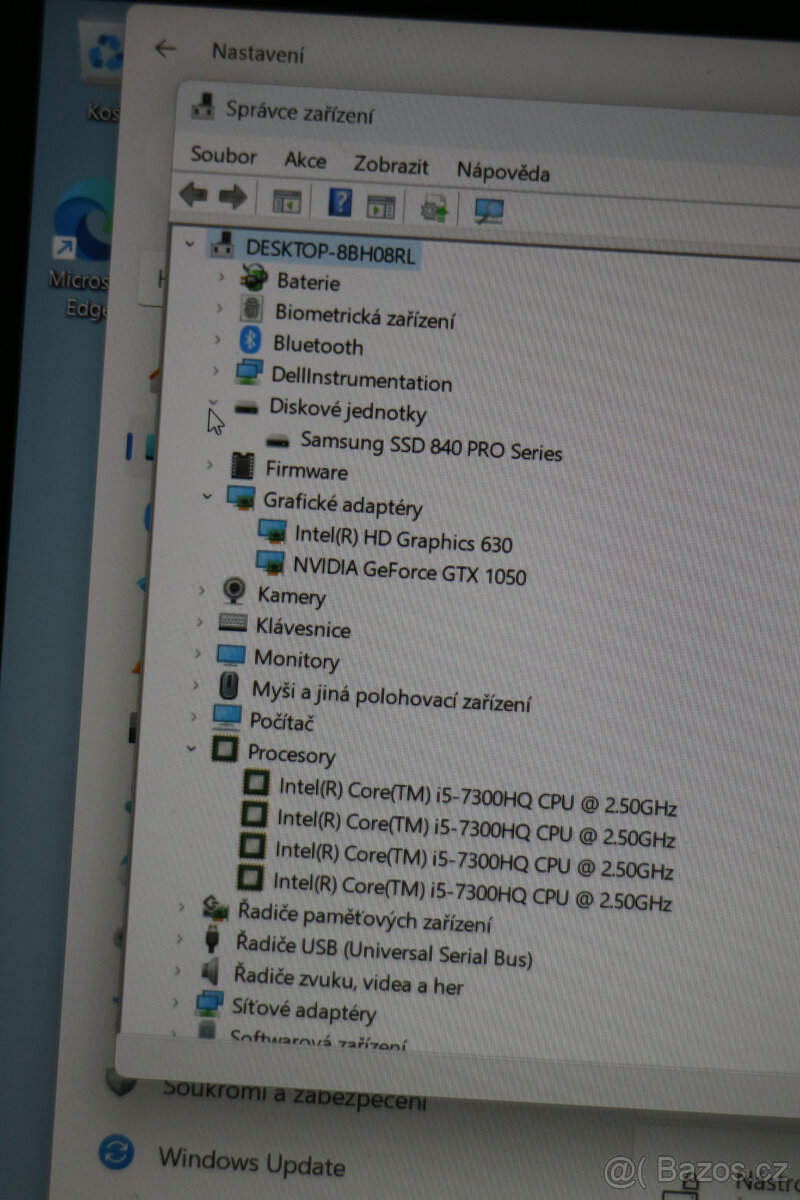Click the Řadiče zvuku speaker icon
The width and height of the screenshot is (800, 1200).
tap(210, 970)
